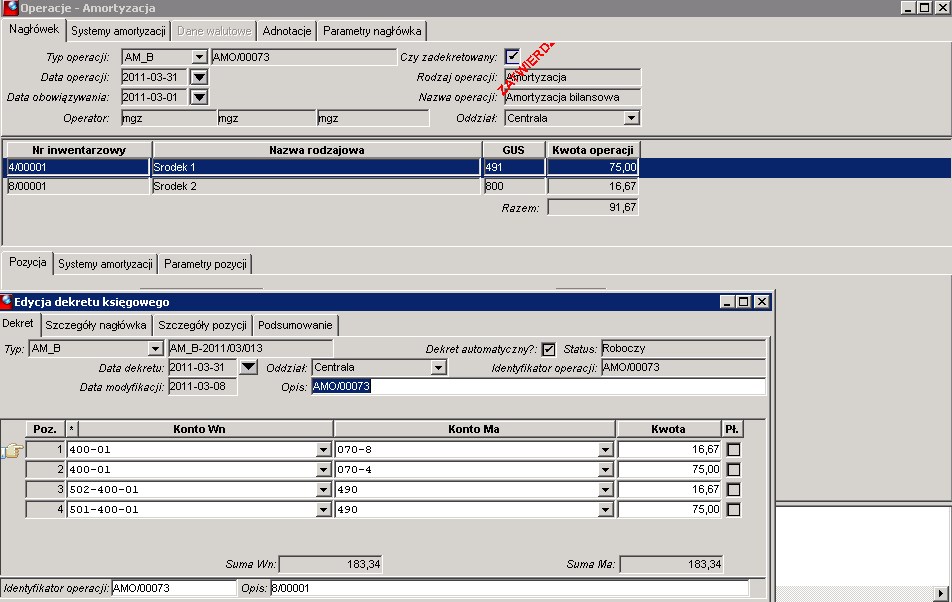Click the Nr inwentarzowy column header

[x=79, y=150]
